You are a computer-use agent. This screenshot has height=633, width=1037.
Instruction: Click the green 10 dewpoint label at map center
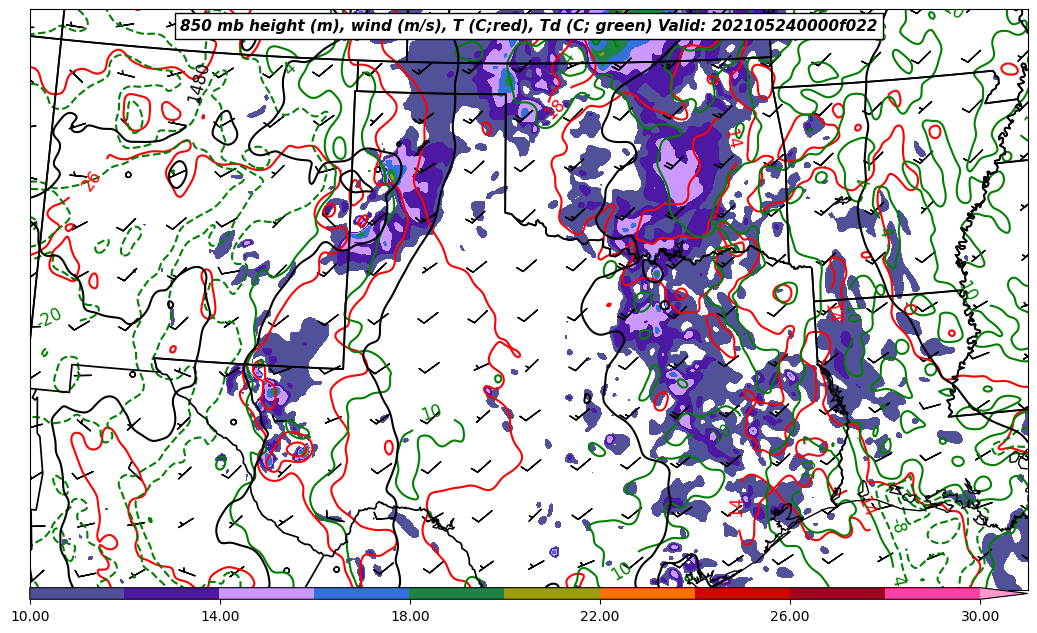click(x=431, y=413)
